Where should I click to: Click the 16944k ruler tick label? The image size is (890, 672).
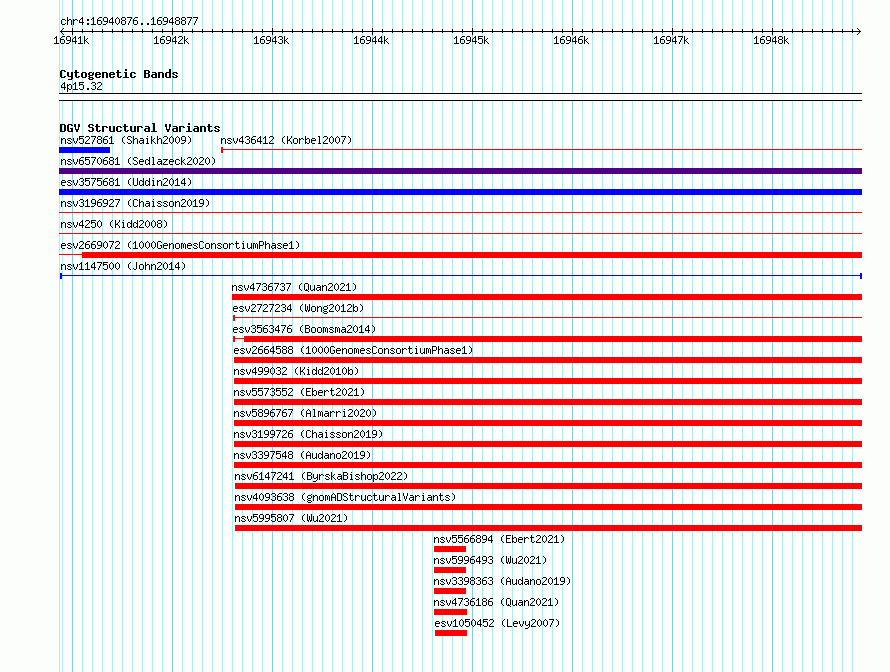371,40
